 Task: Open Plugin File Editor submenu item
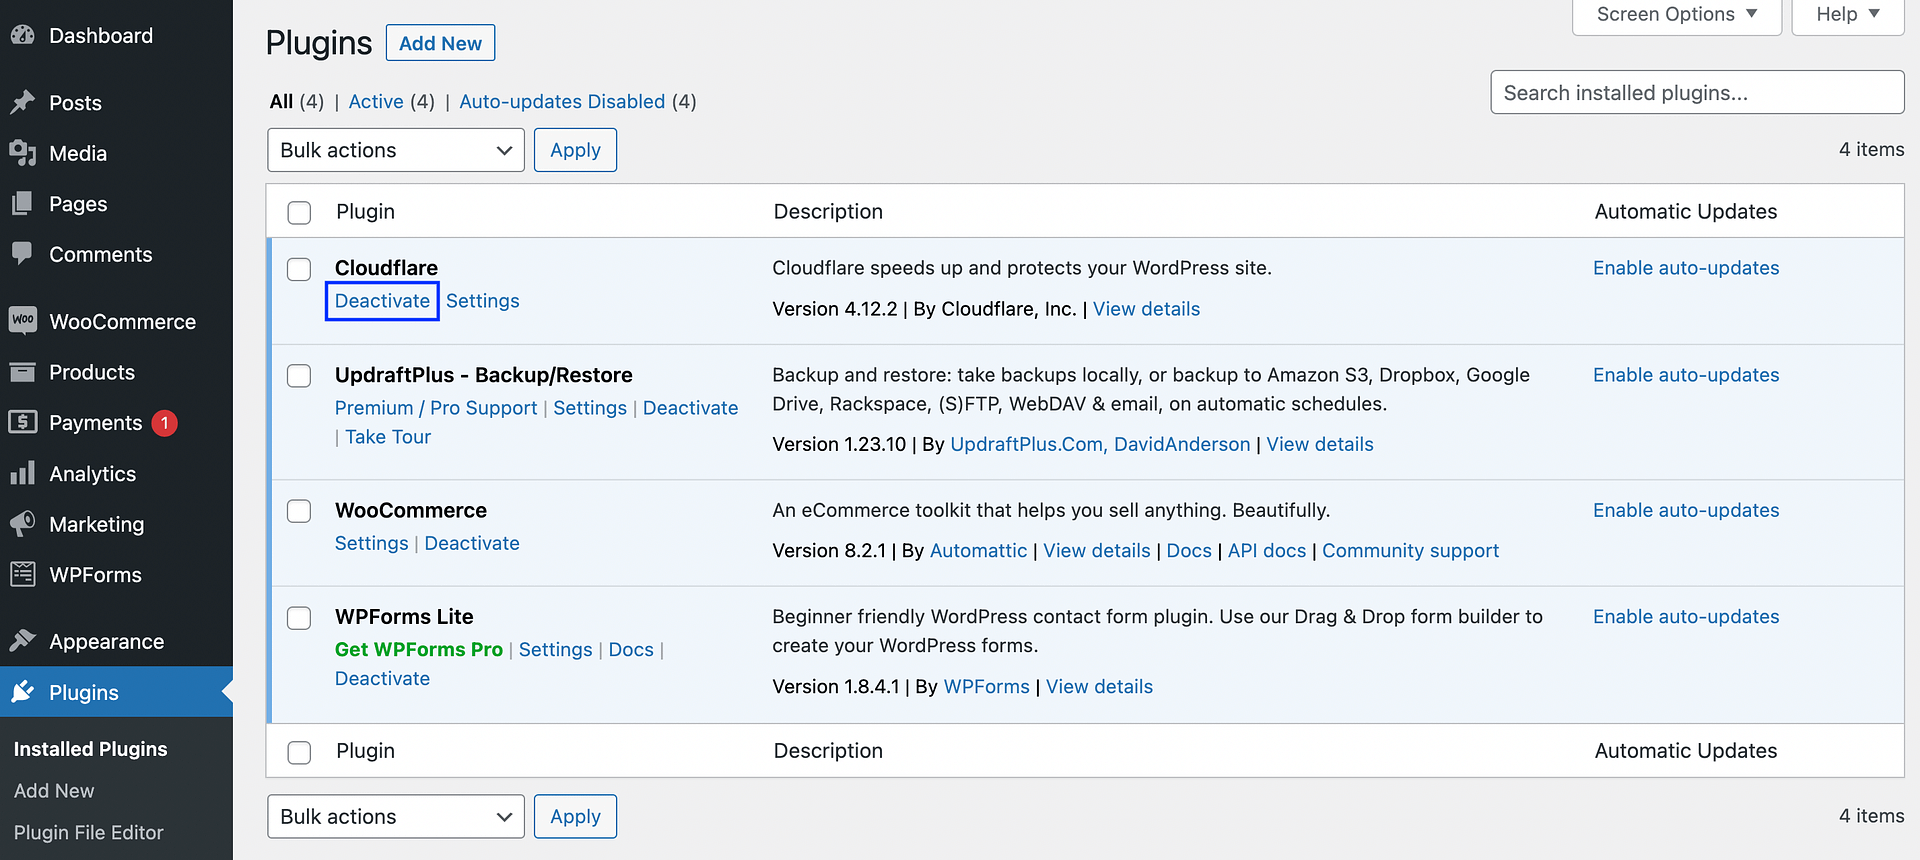click(88, 832)
